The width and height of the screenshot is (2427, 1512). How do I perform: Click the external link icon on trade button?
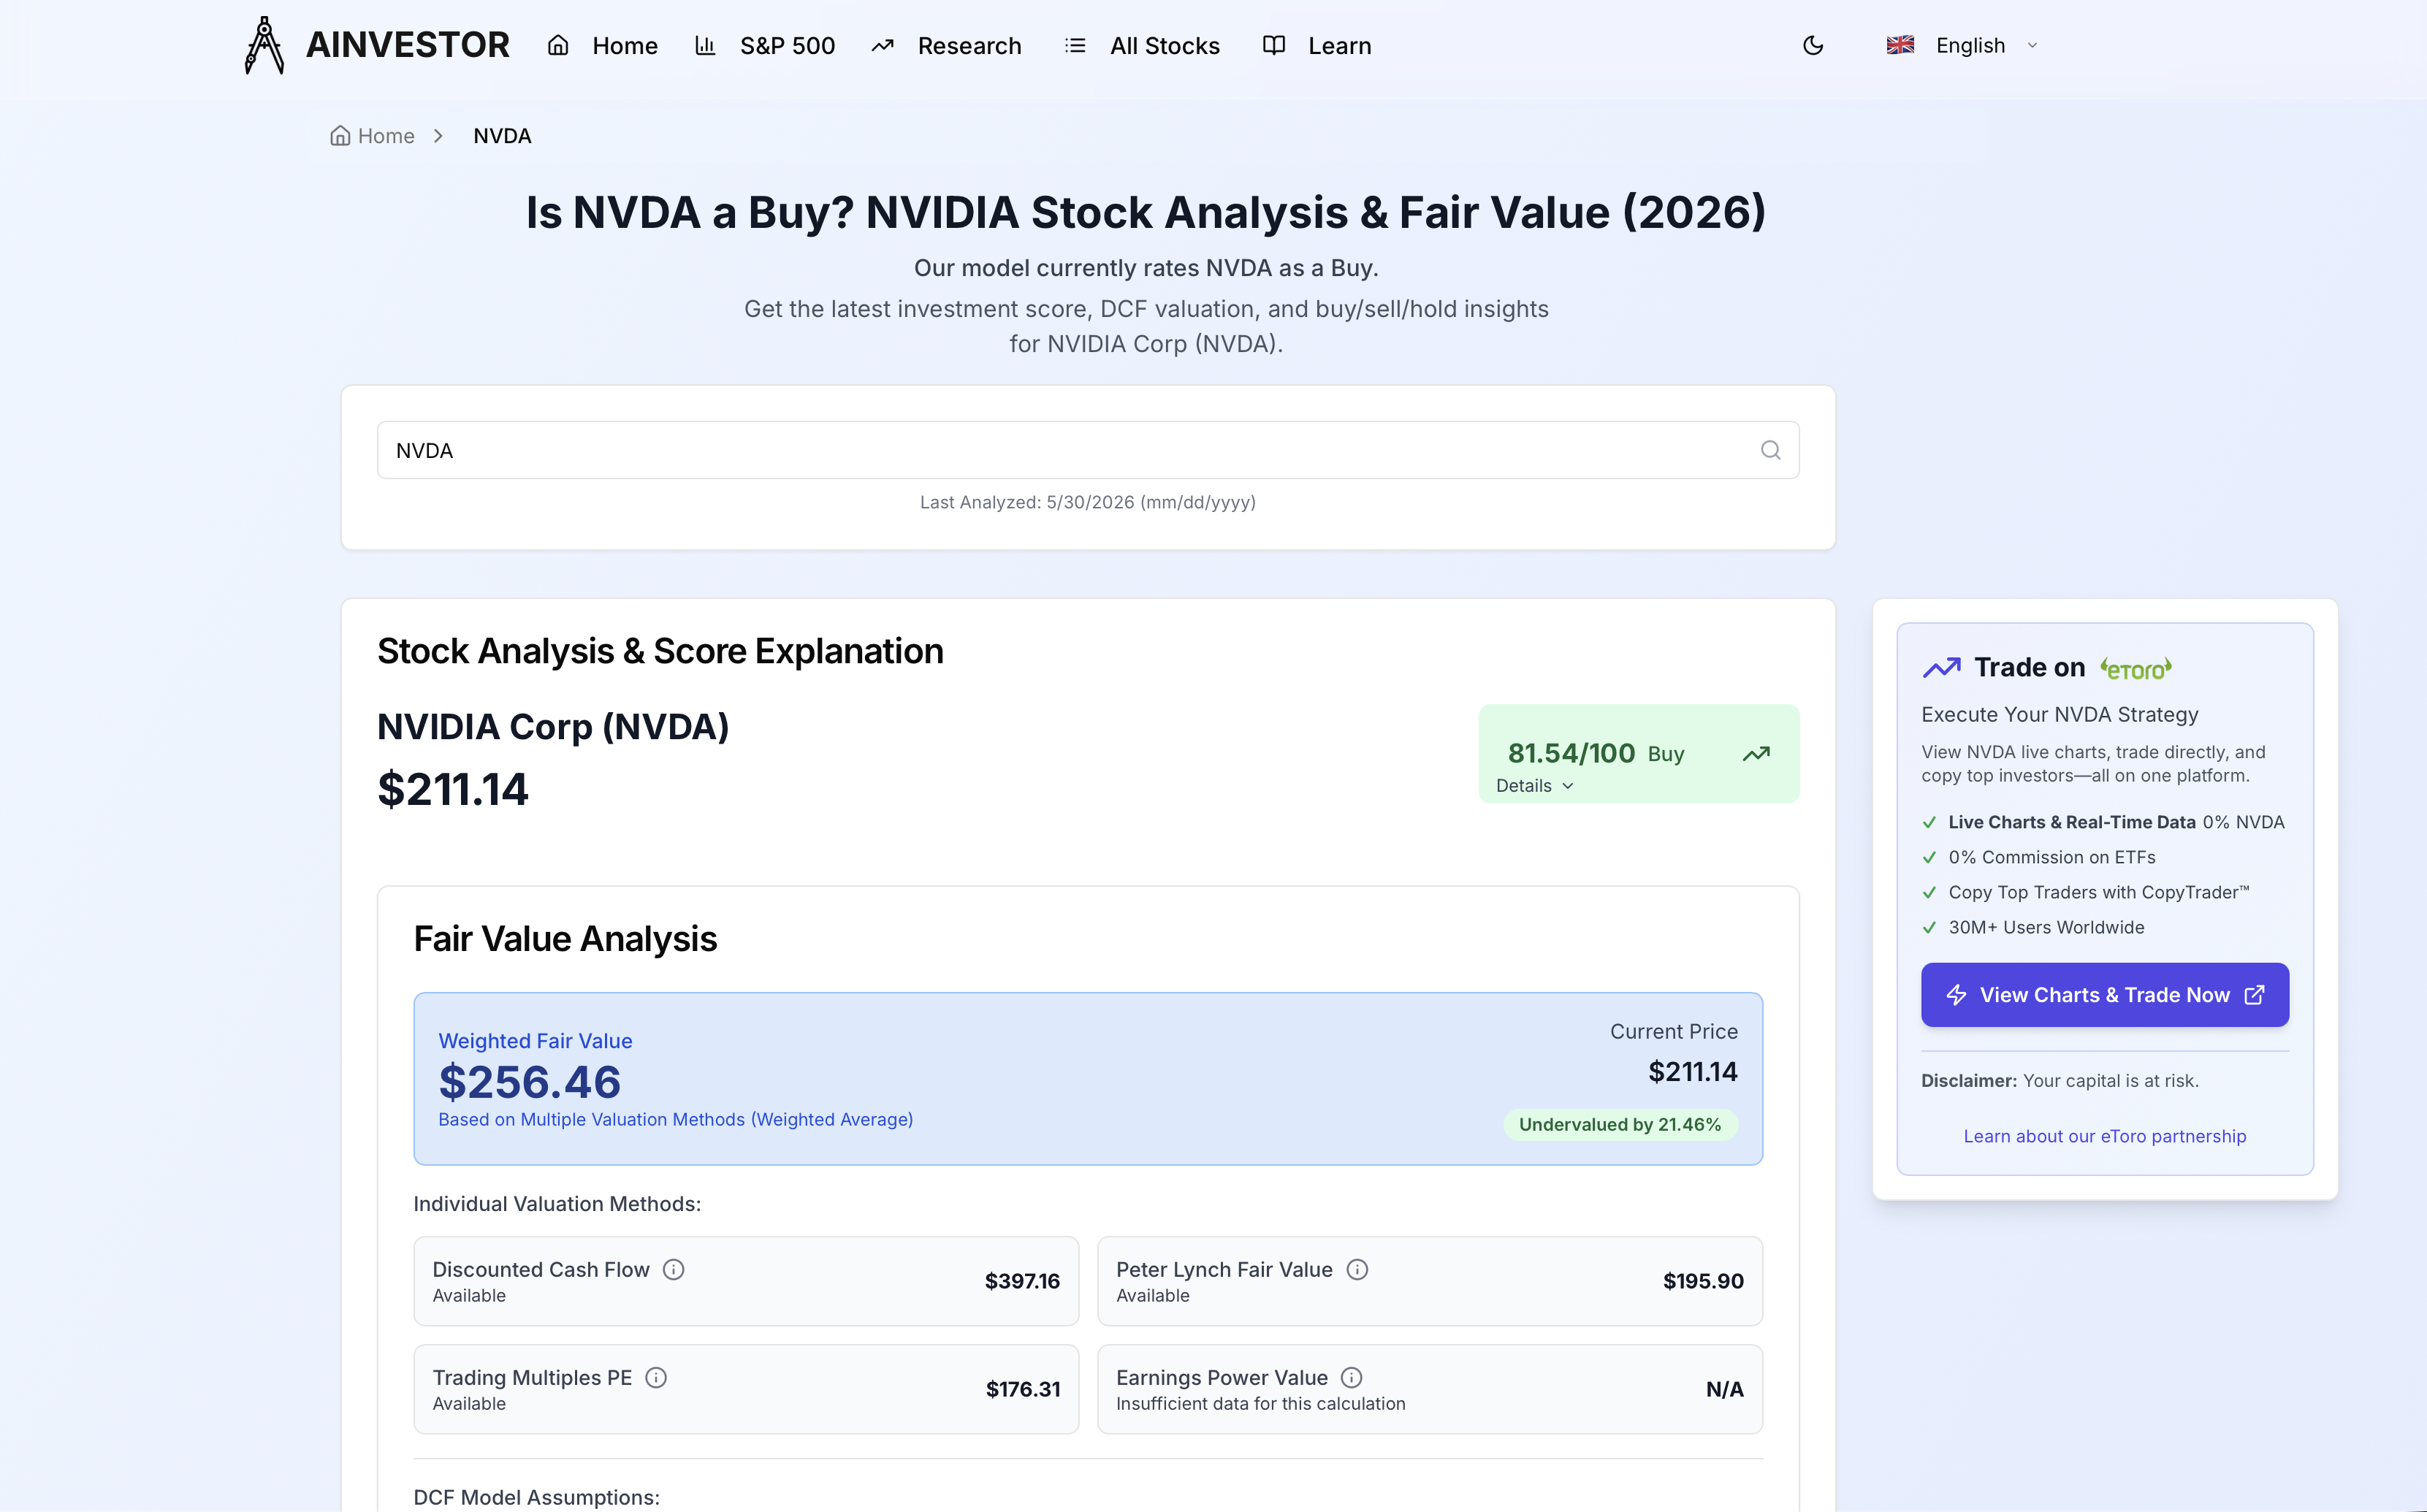(2255, 995)
